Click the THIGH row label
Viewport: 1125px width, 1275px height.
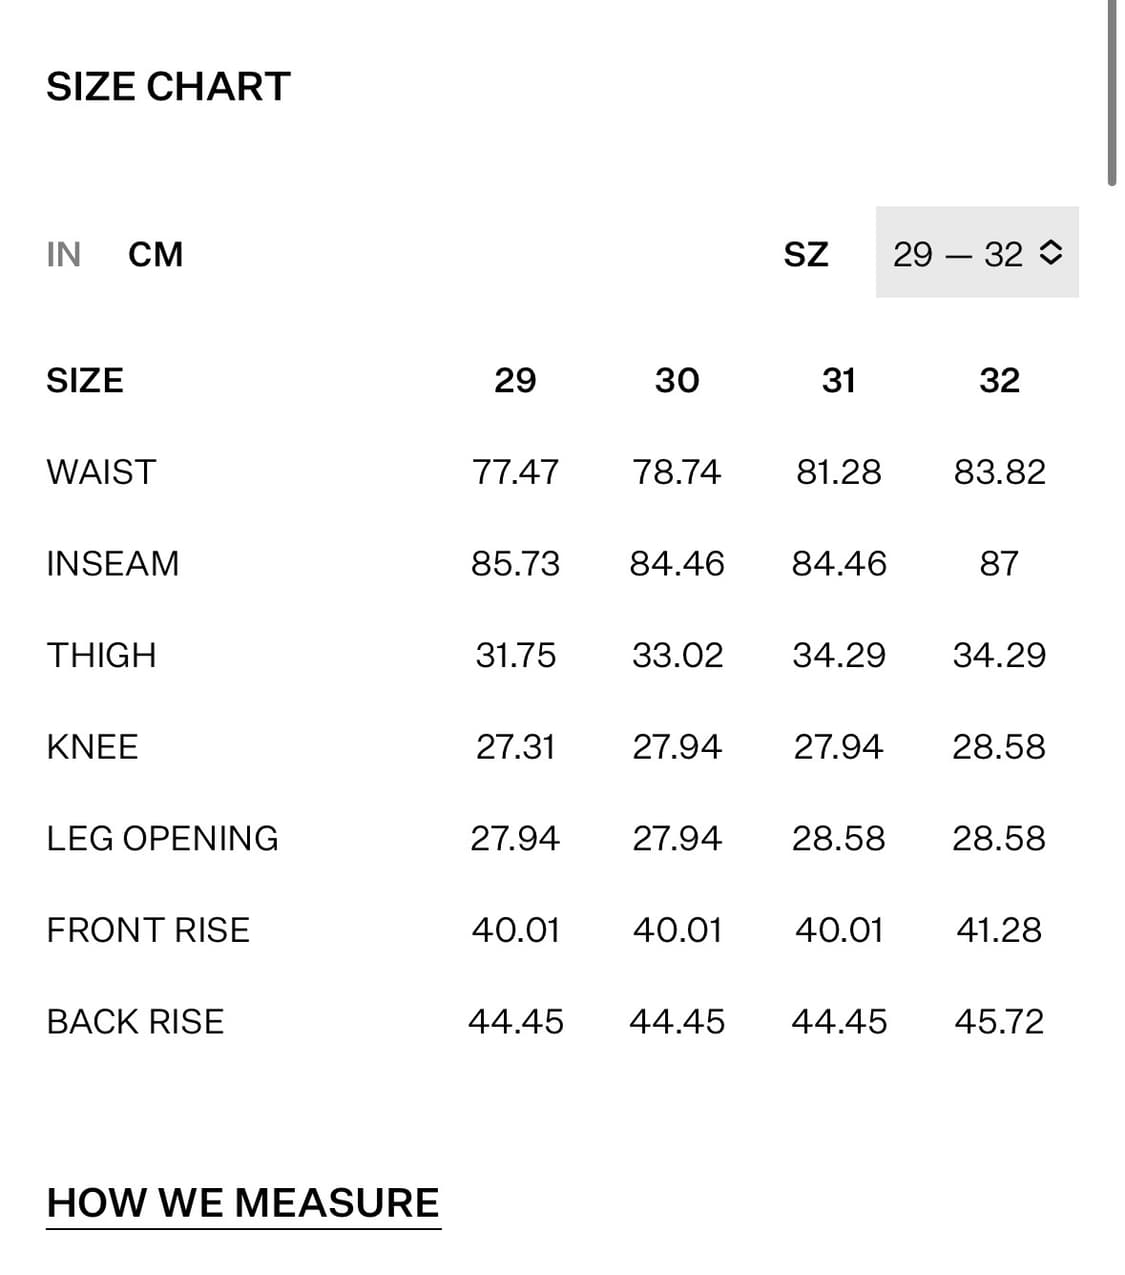[101, 655]
